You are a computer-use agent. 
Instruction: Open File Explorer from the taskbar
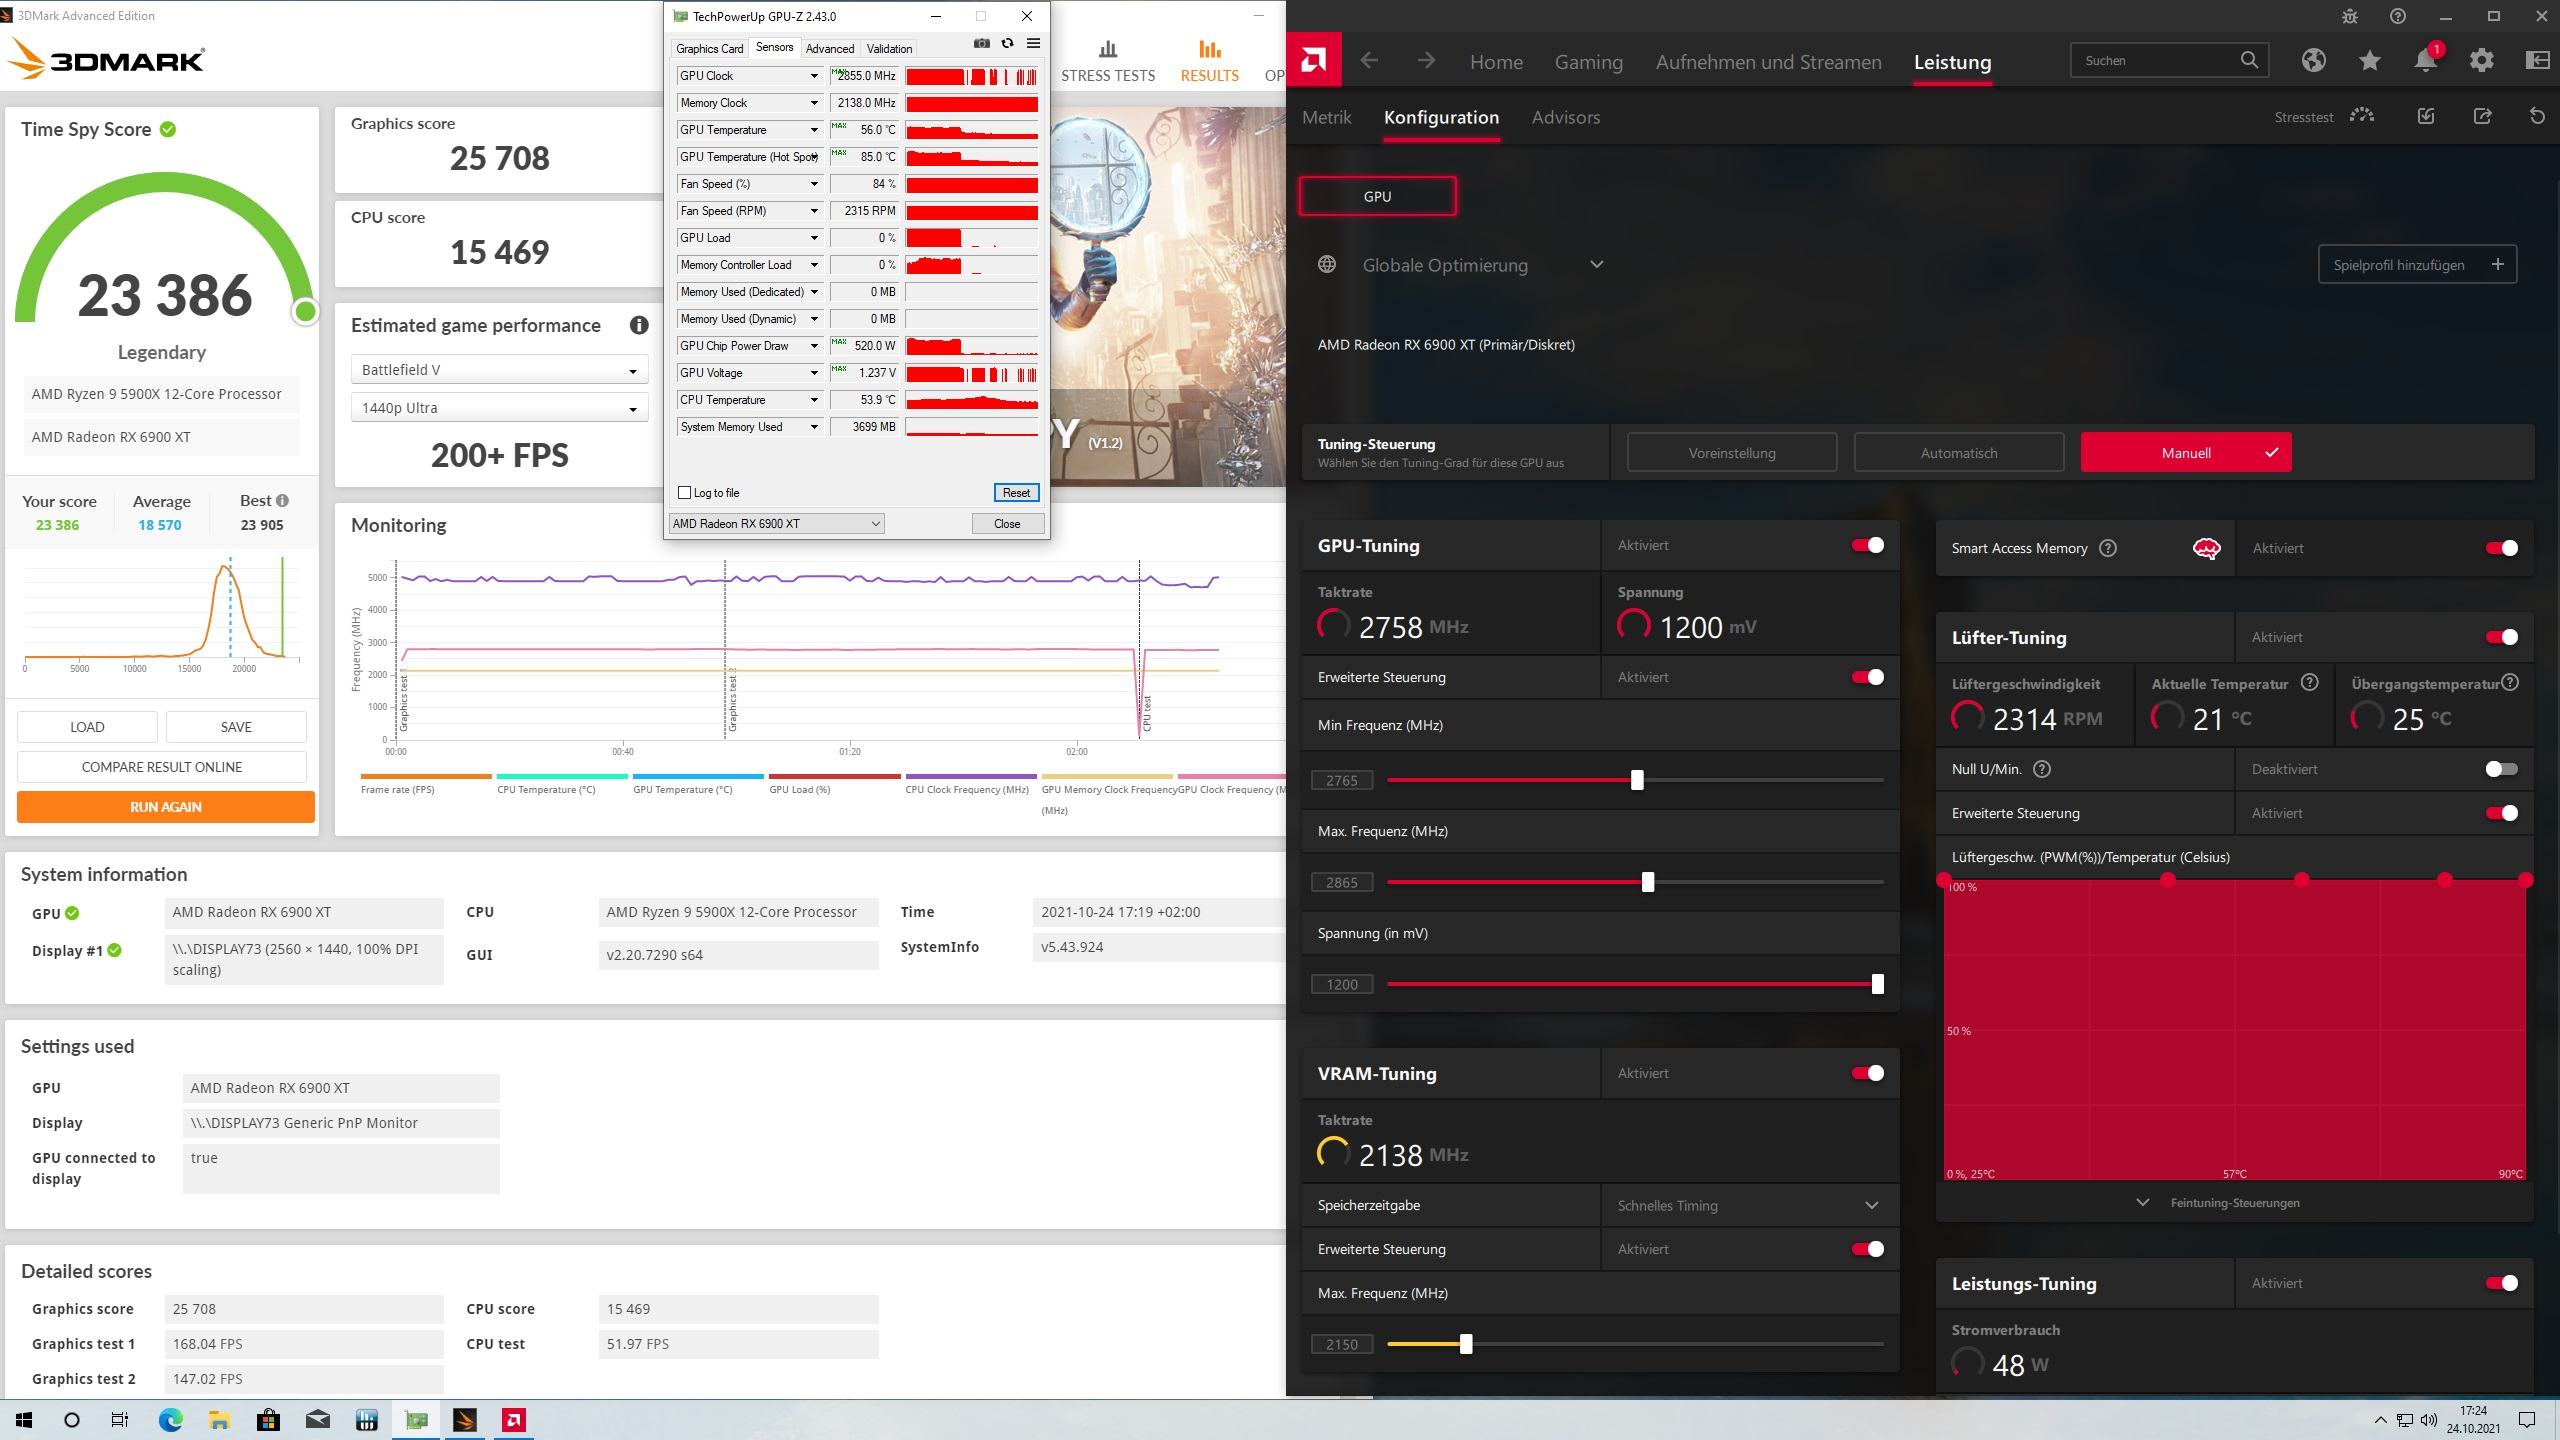(219, 1420)
